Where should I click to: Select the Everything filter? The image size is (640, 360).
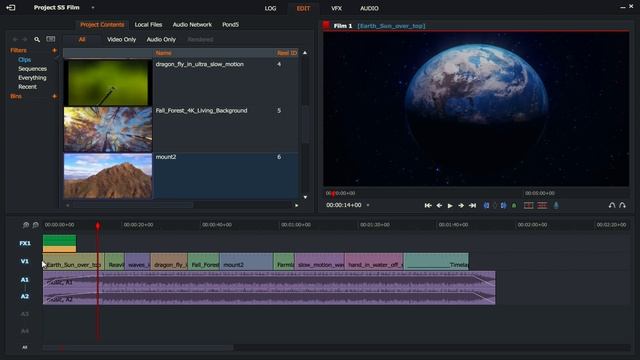point(32,78)
